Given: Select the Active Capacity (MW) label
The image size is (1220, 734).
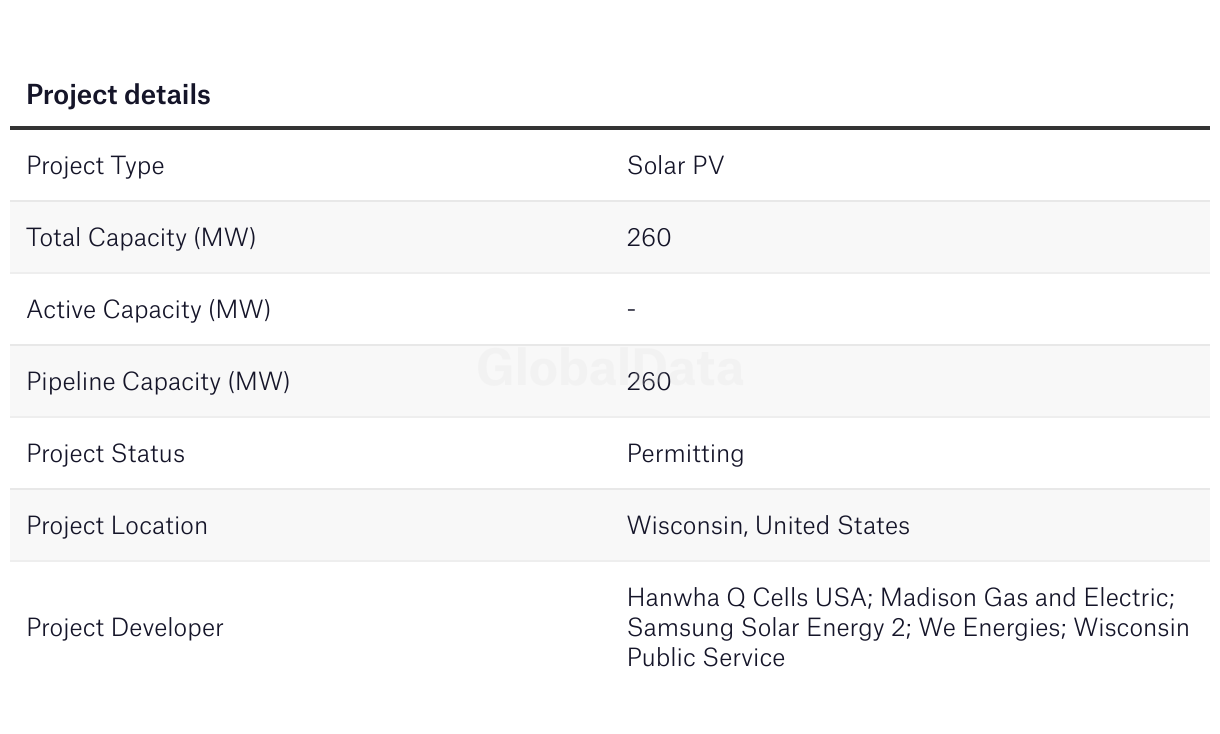Looking at the screenshot, I should 148,310.
